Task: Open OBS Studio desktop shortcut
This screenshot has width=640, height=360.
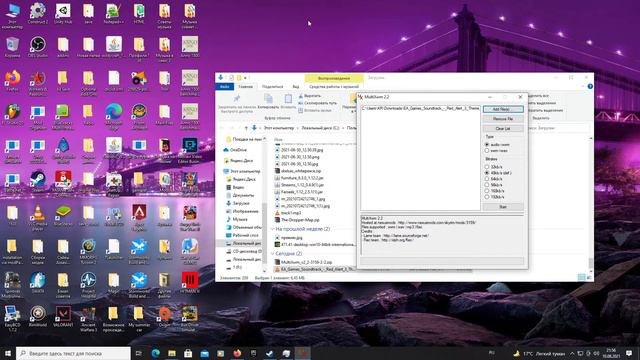Action: coord(38,47)
